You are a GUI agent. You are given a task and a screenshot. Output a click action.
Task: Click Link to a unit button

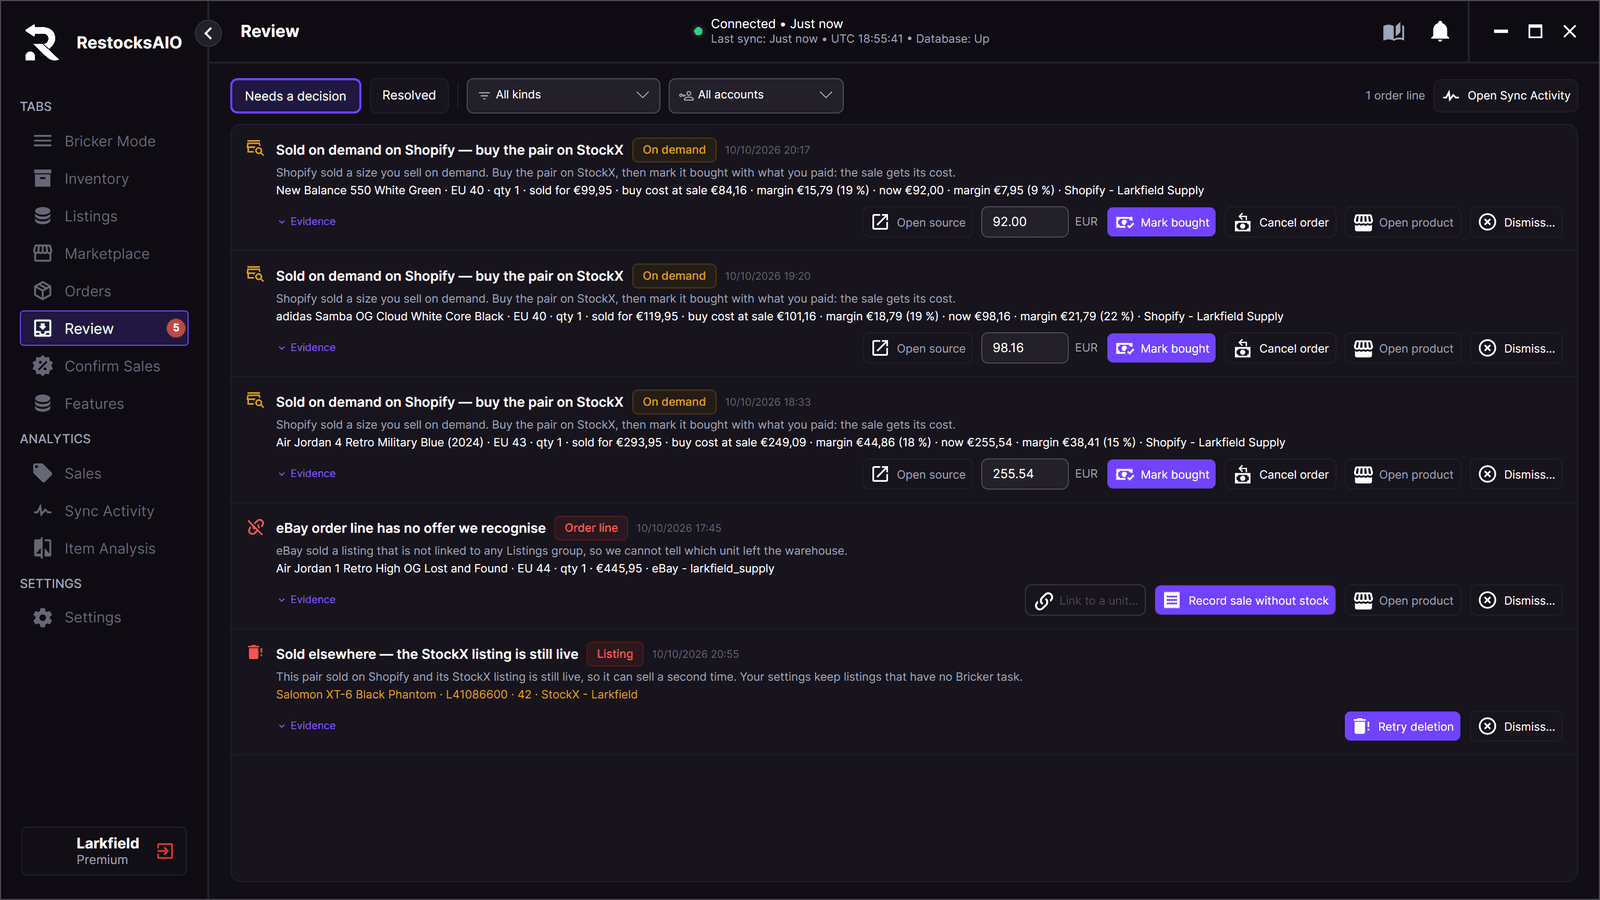tap(1085, 600)
